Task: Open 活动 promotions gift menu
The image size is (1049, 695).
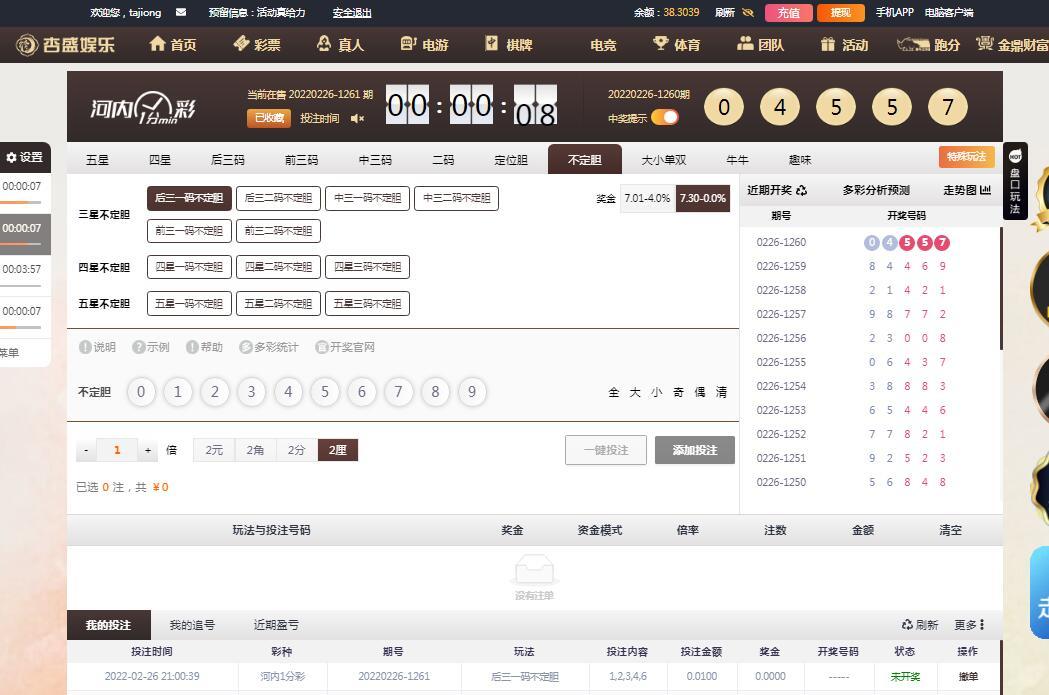Action: 844,44
